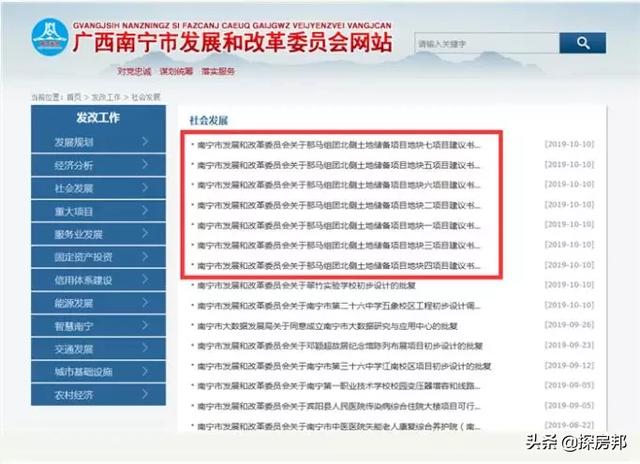
Task: Select 城市基础设施 in the sidebar menu
Action: pyautogui.click(x=98, y=372)
